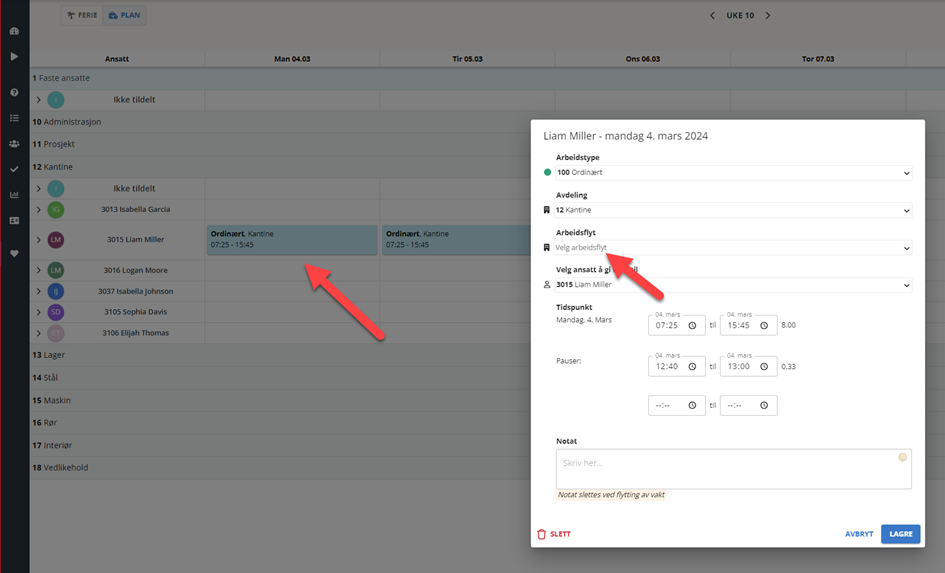Image resolution: width=945 pixels, height=573 pixels.
Task: Switch to PLAN view tab
Action: pyautogui.click(x=125, y=16)
